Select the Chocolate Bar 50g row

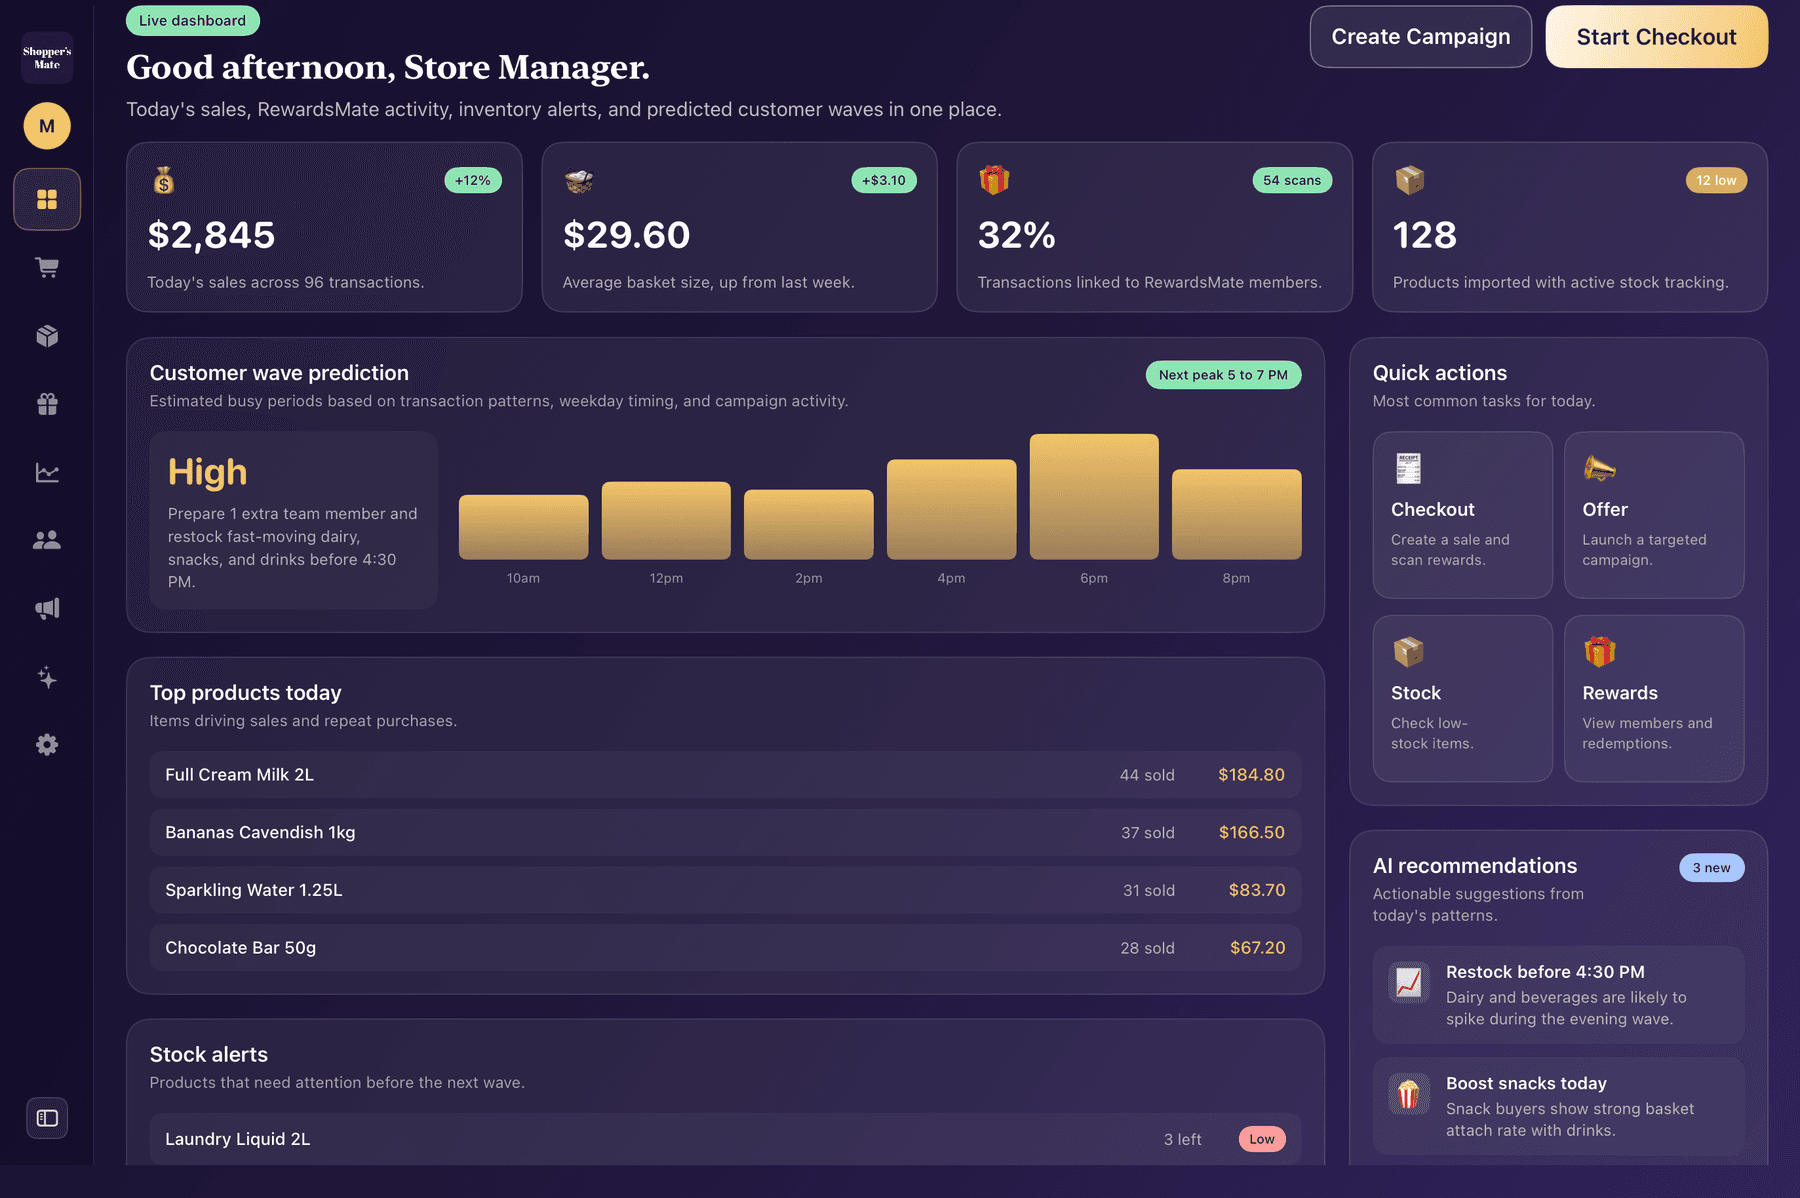(725, 948)
